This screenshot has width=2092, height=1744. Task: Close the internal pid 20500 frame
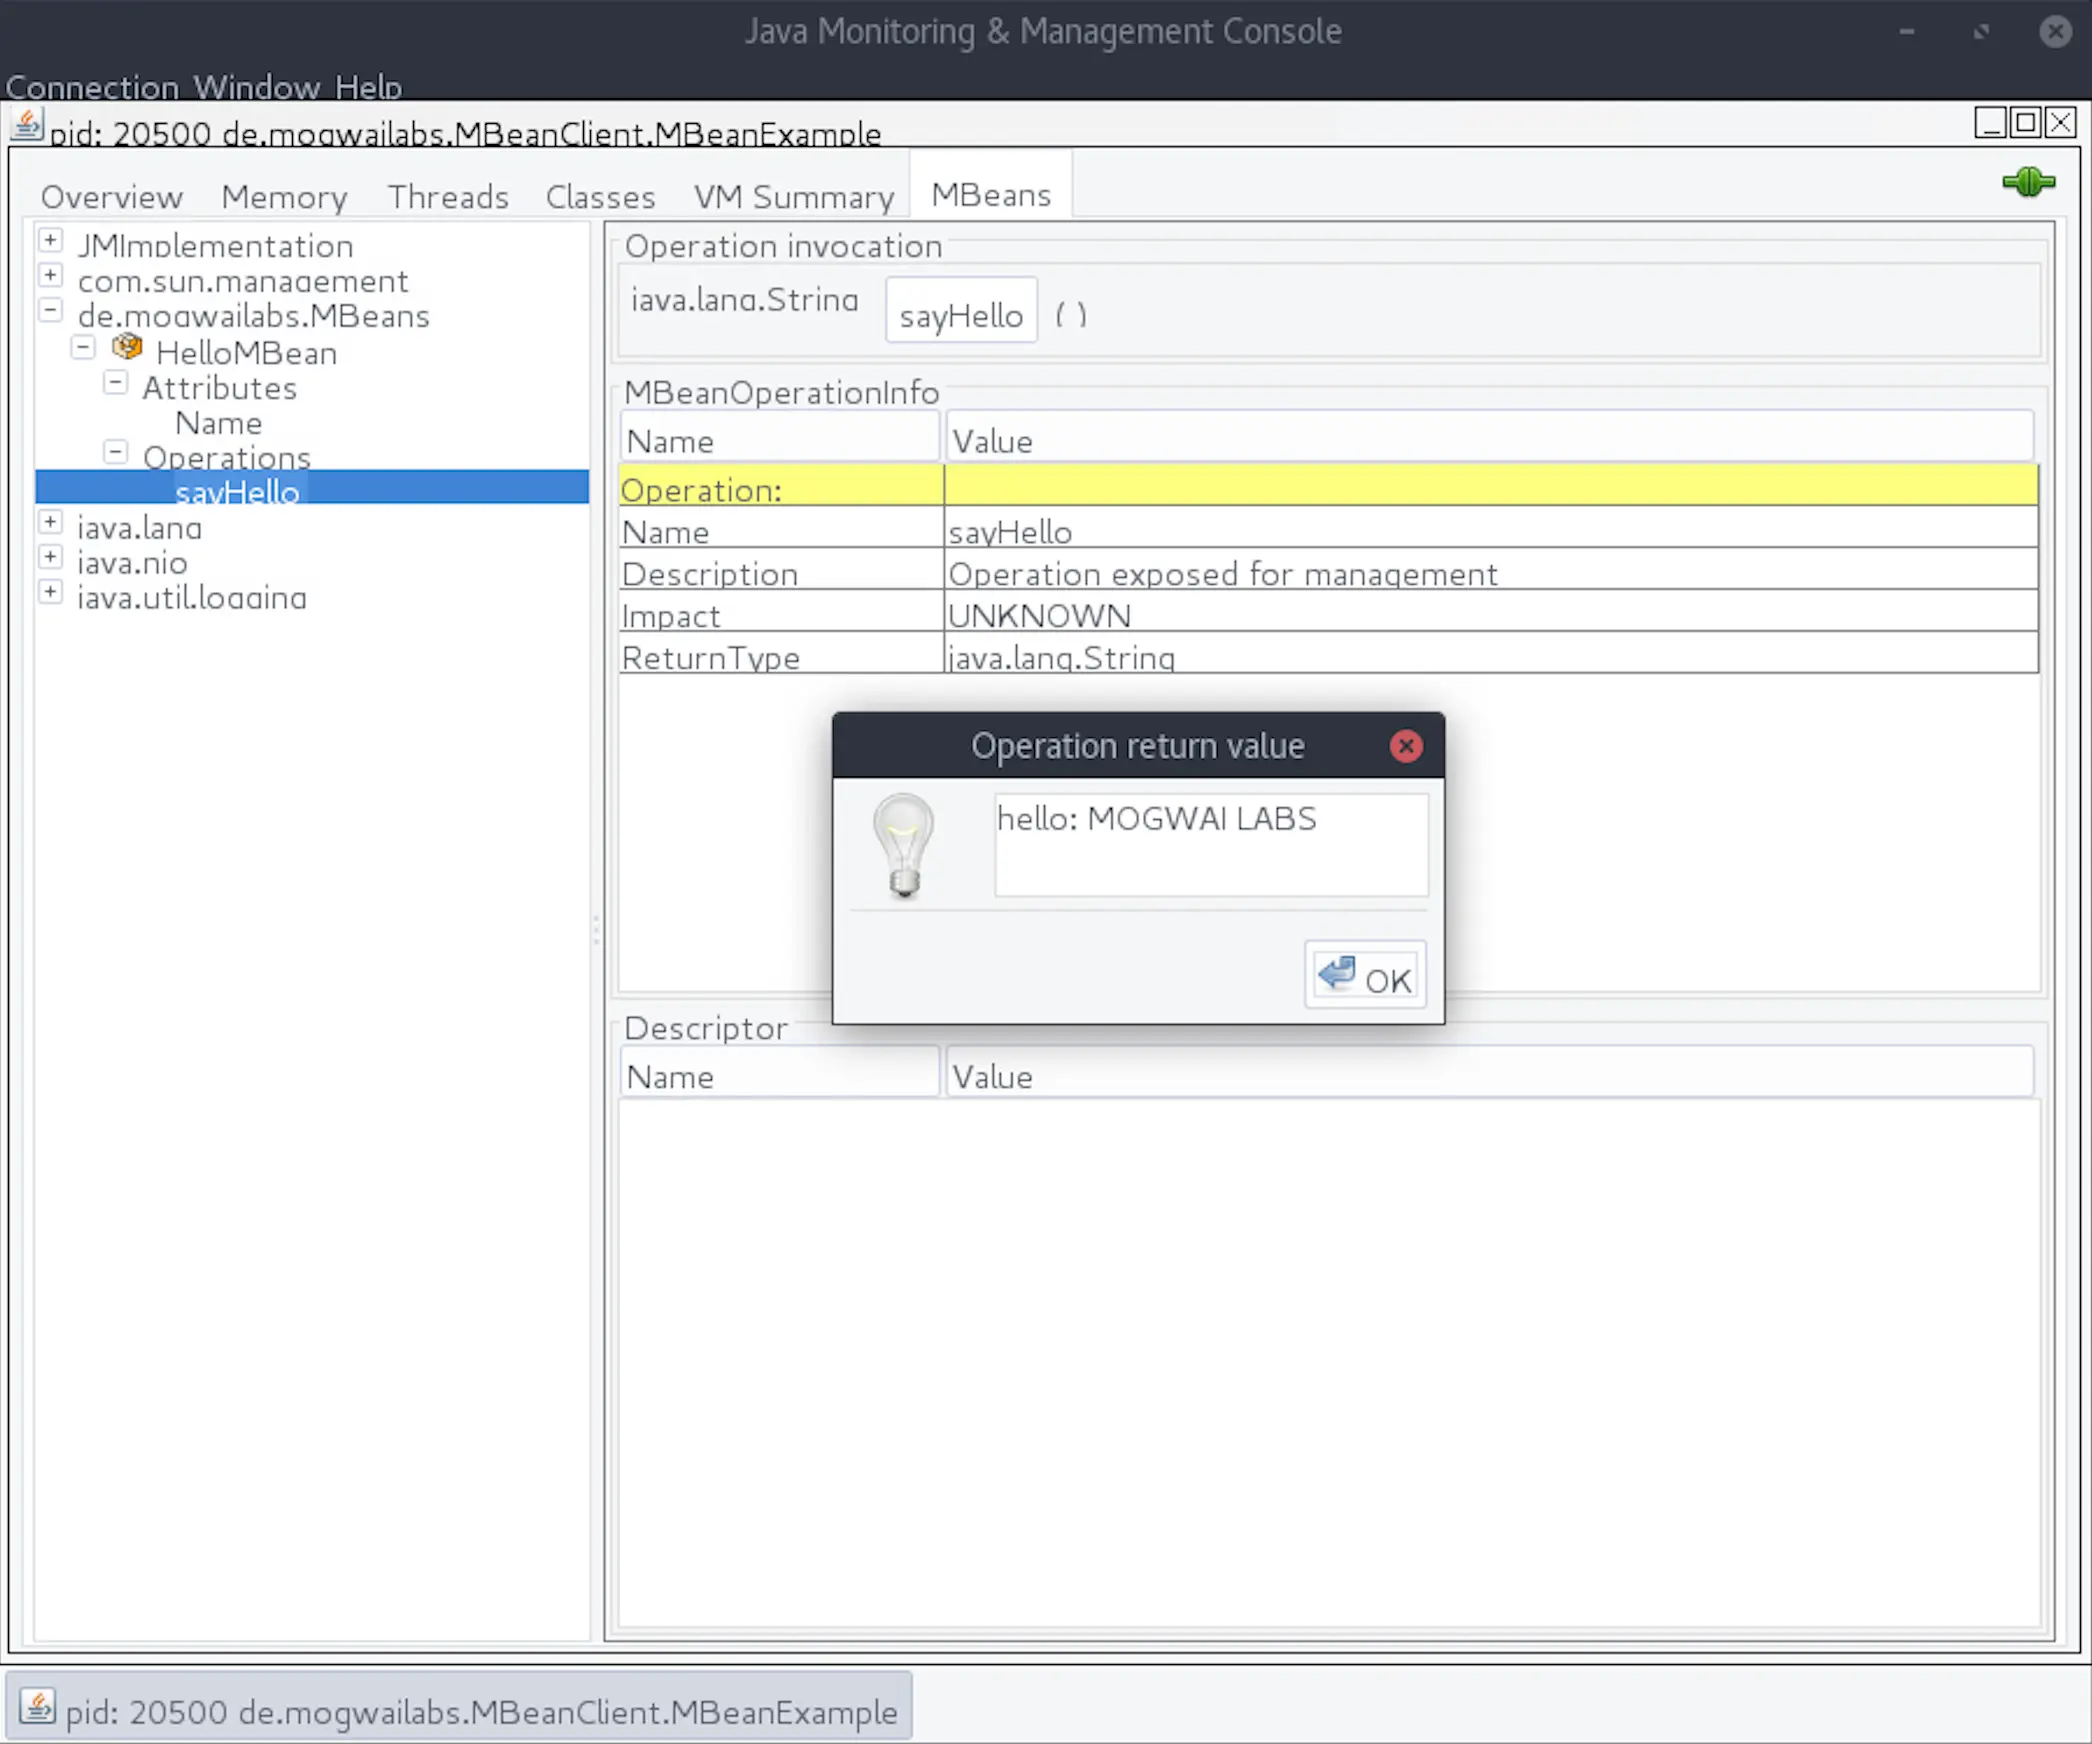(x=2060, y=123)
